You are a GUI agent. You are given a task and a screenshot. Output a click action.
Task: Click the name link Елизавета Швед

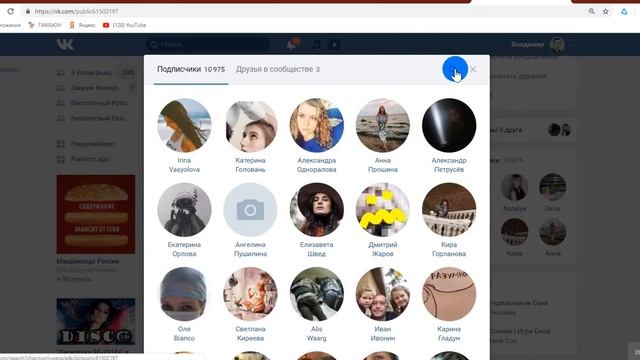point(316,249)
